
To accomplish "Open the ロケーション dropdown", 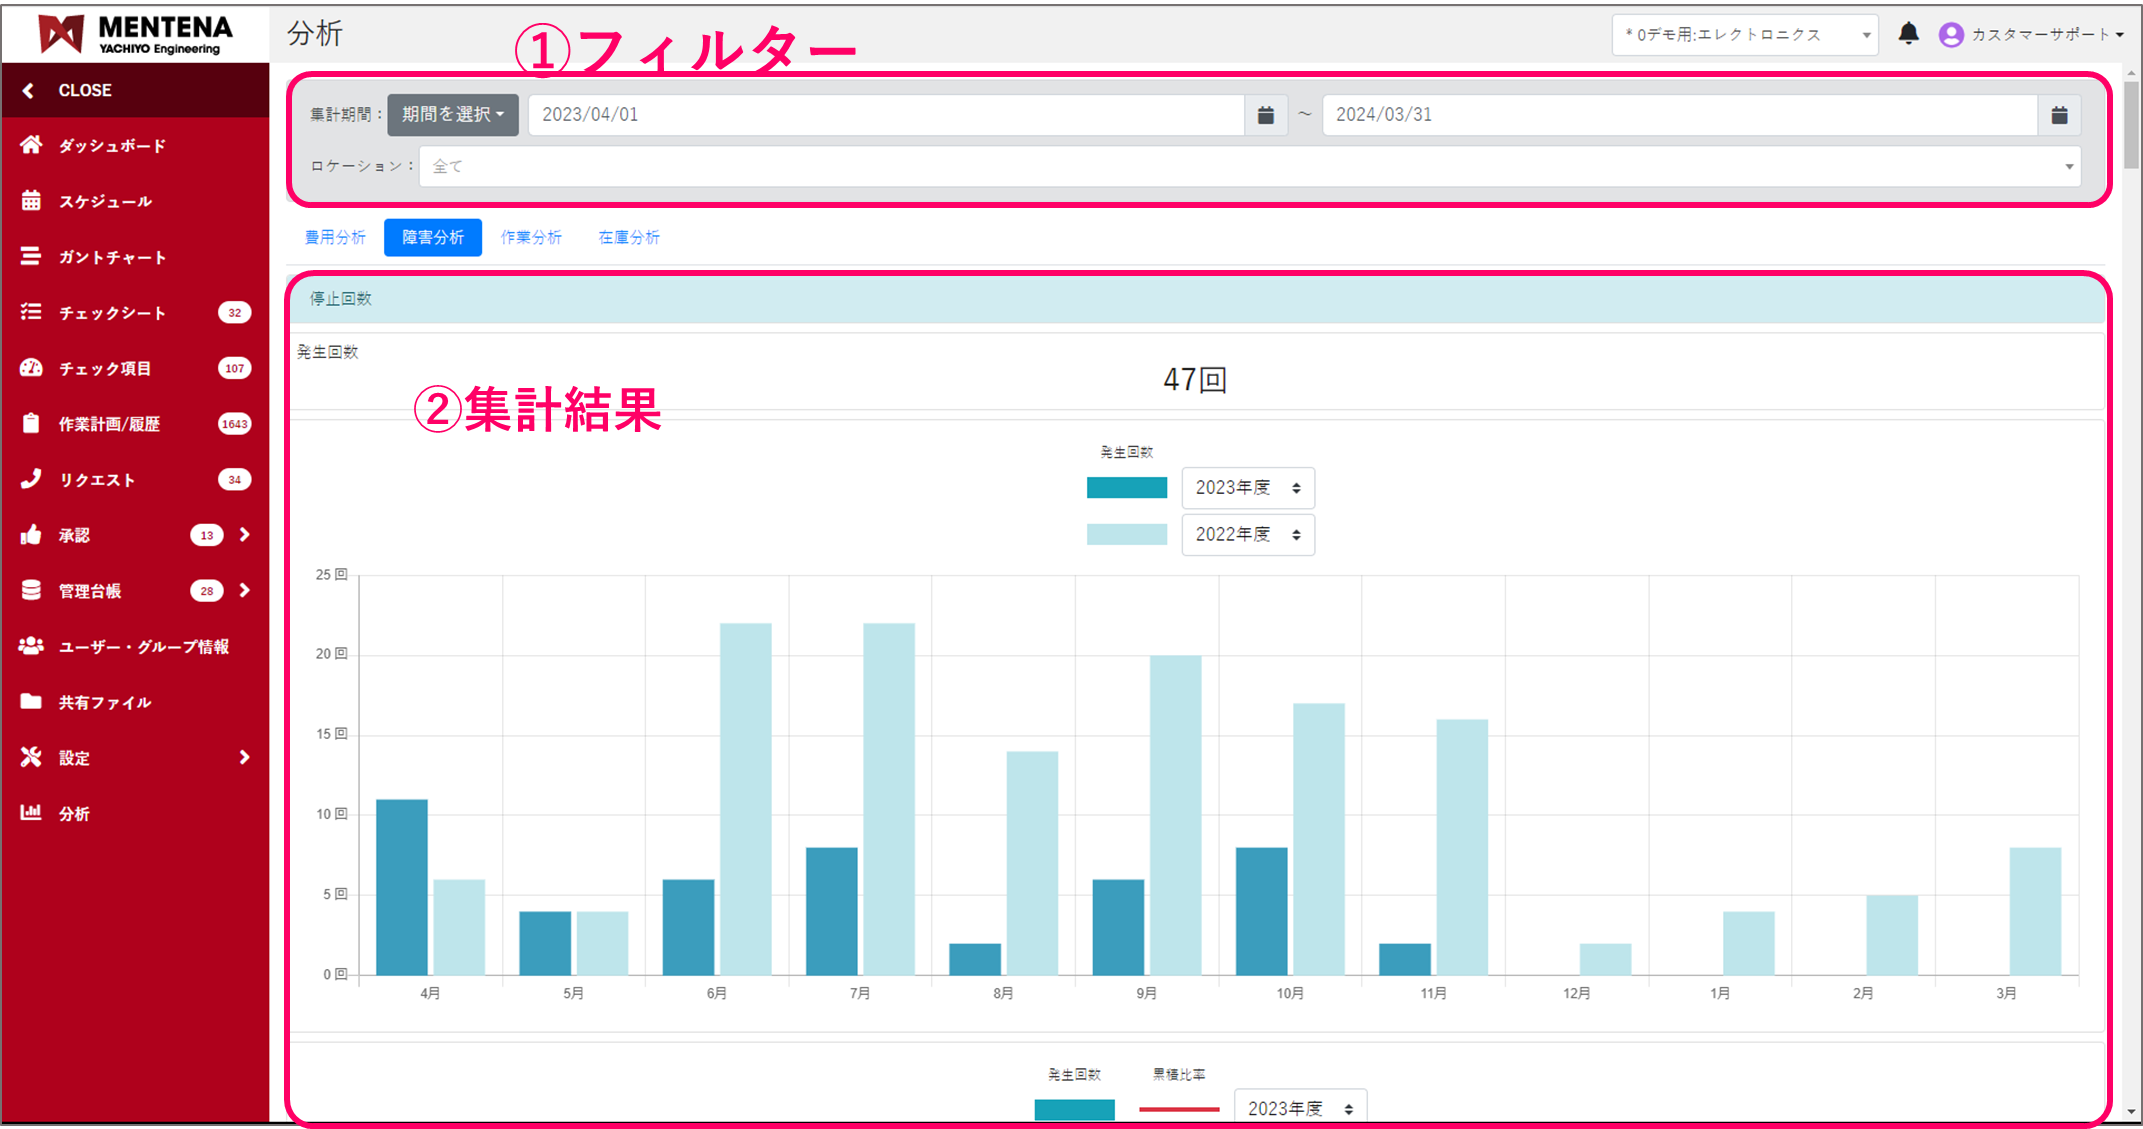I will click(1249, 167).
